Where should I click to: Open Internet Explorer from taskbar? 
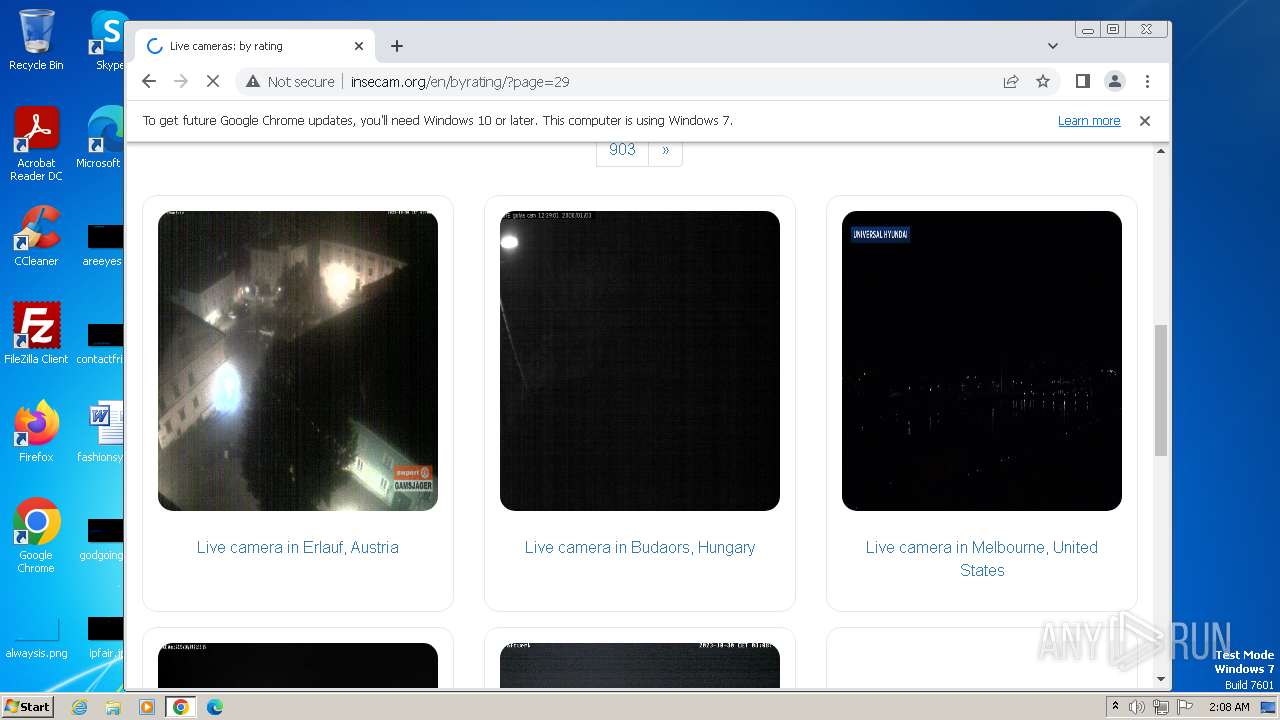tap(80, 707)
